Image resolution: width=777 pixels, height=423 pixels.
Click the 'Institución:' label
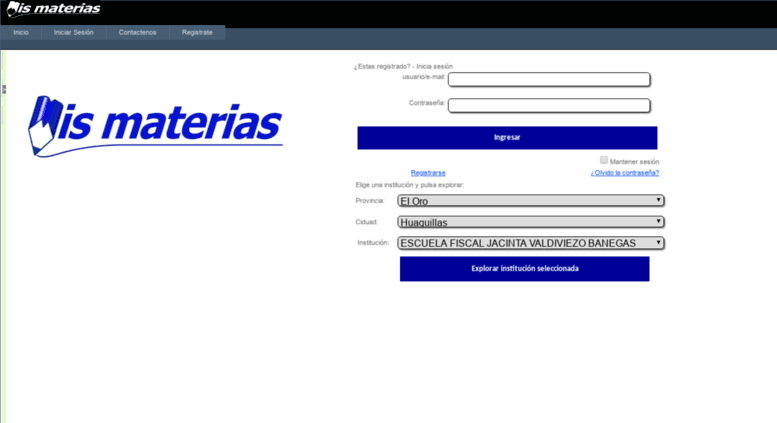coord(373,243)
